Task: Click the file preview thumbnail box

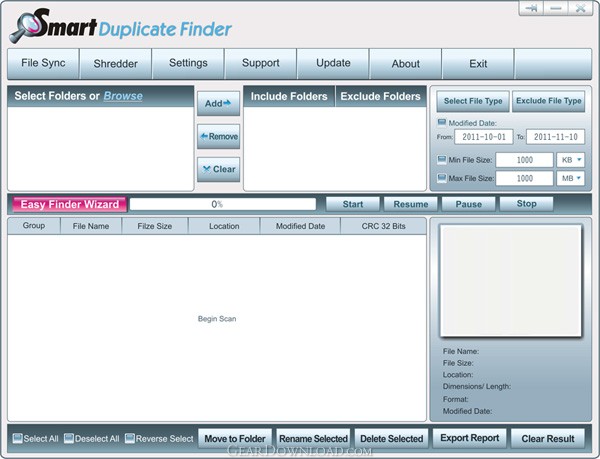Action: coord(511,281)
